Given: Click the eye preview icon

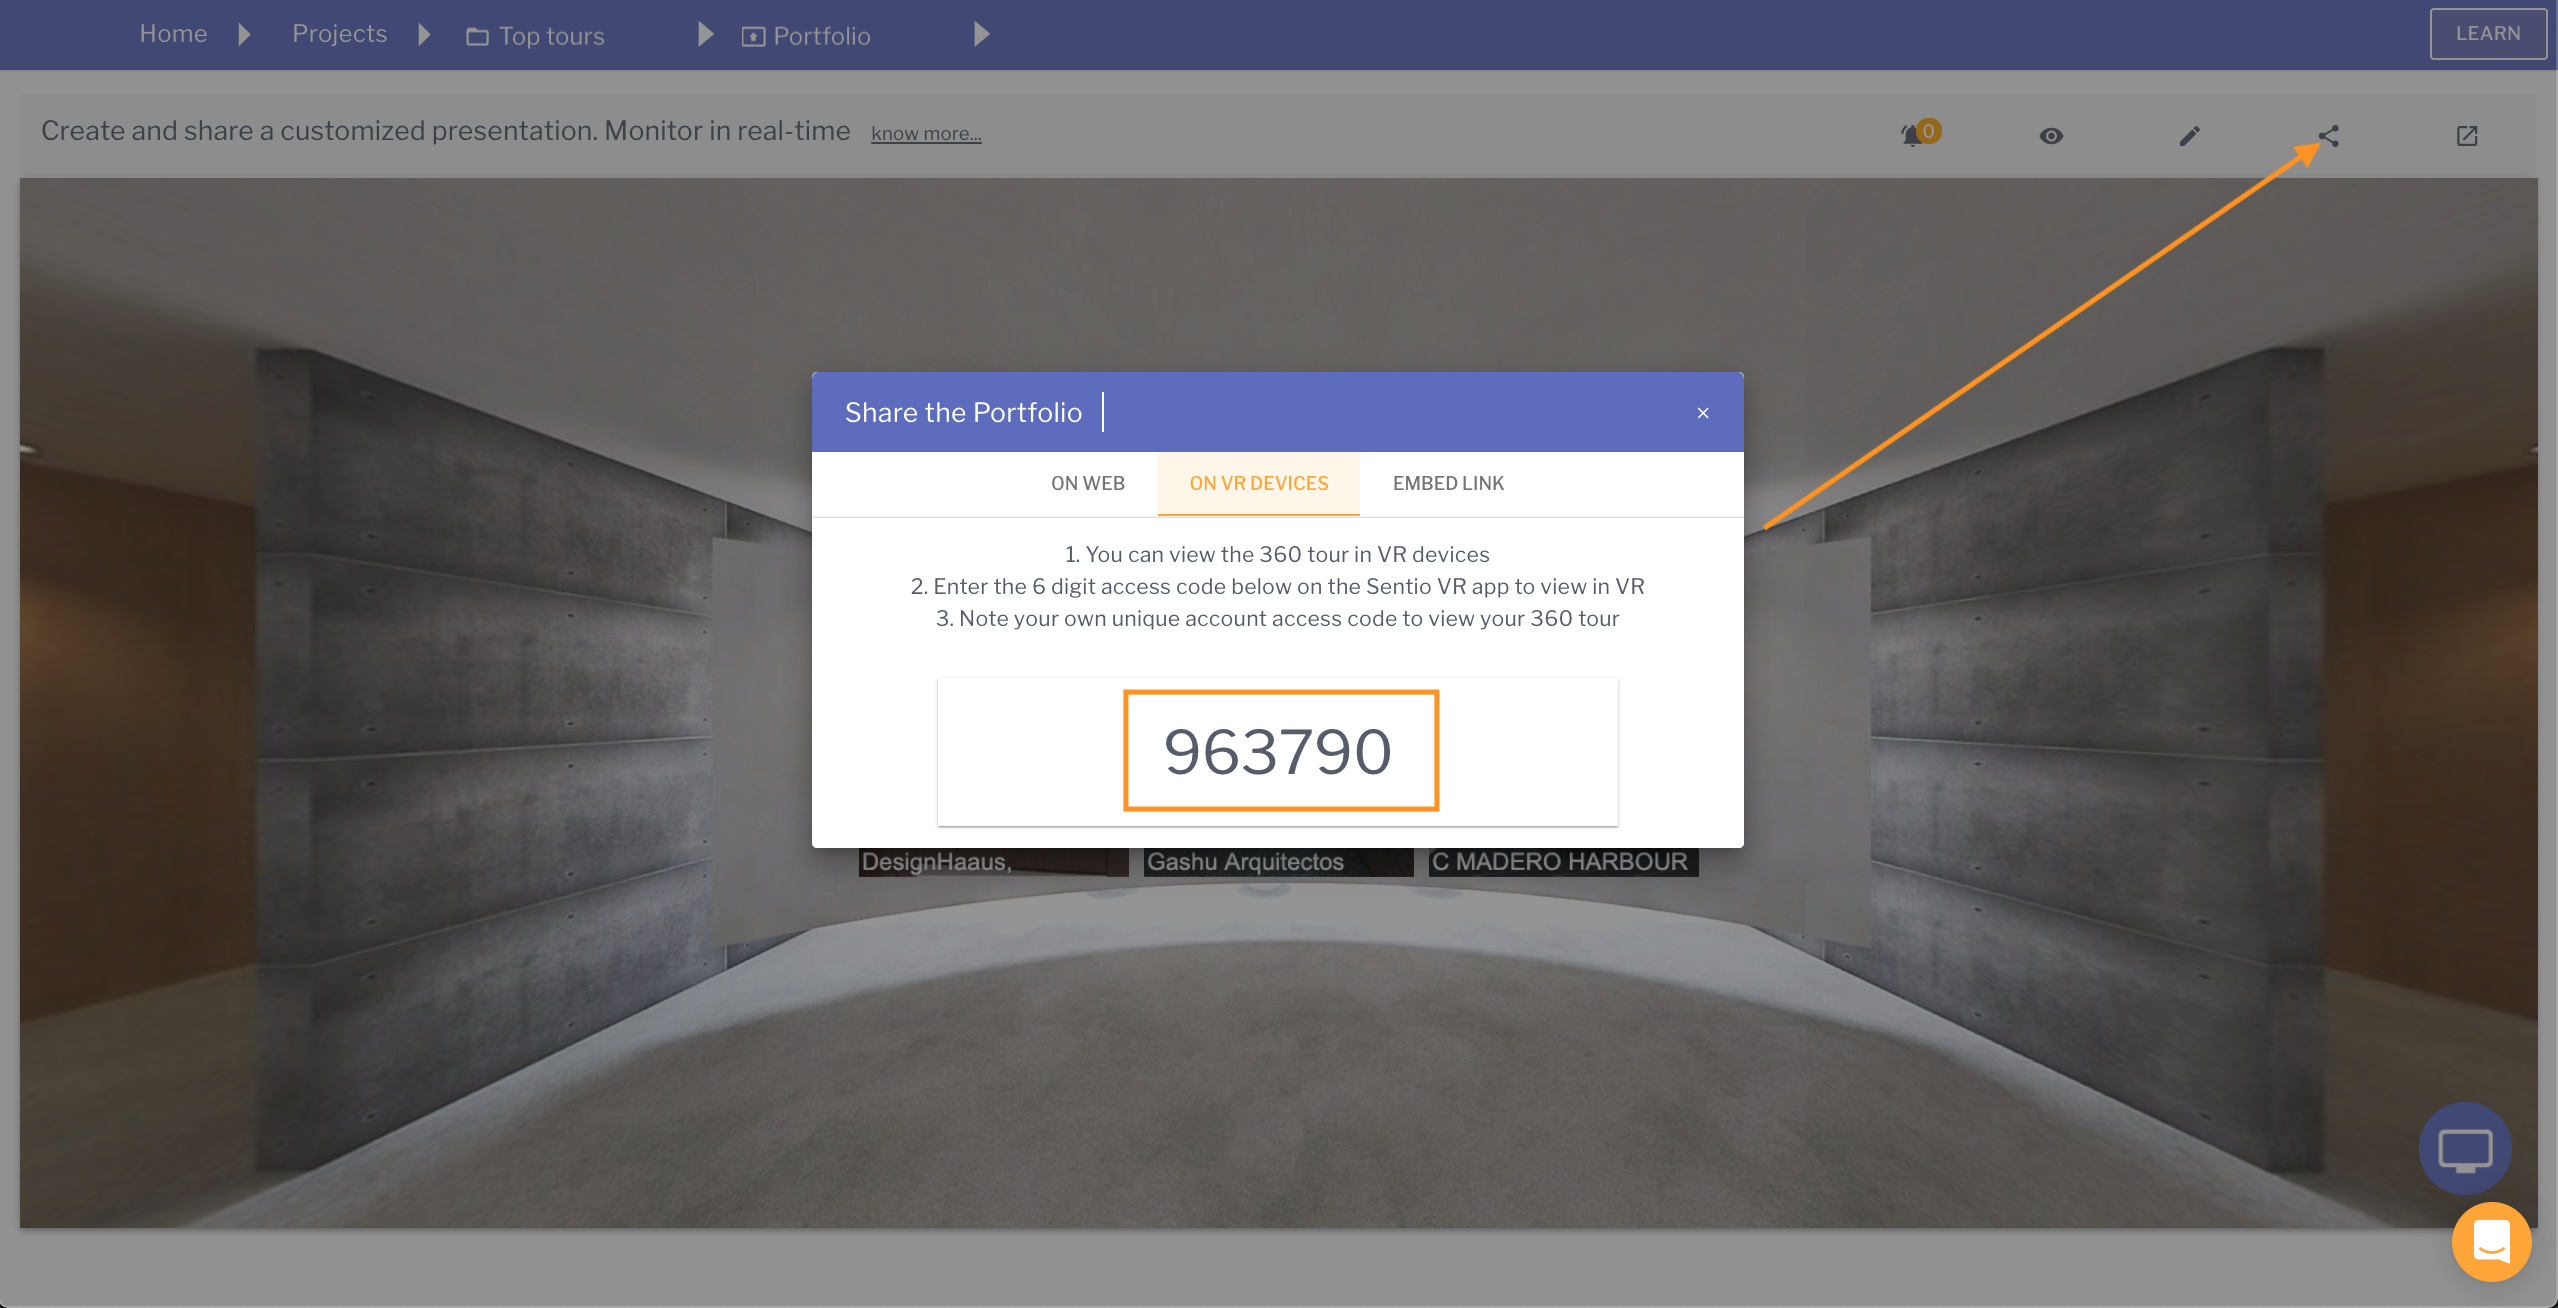Looking at the screenshot, I should click(2051, 136).
